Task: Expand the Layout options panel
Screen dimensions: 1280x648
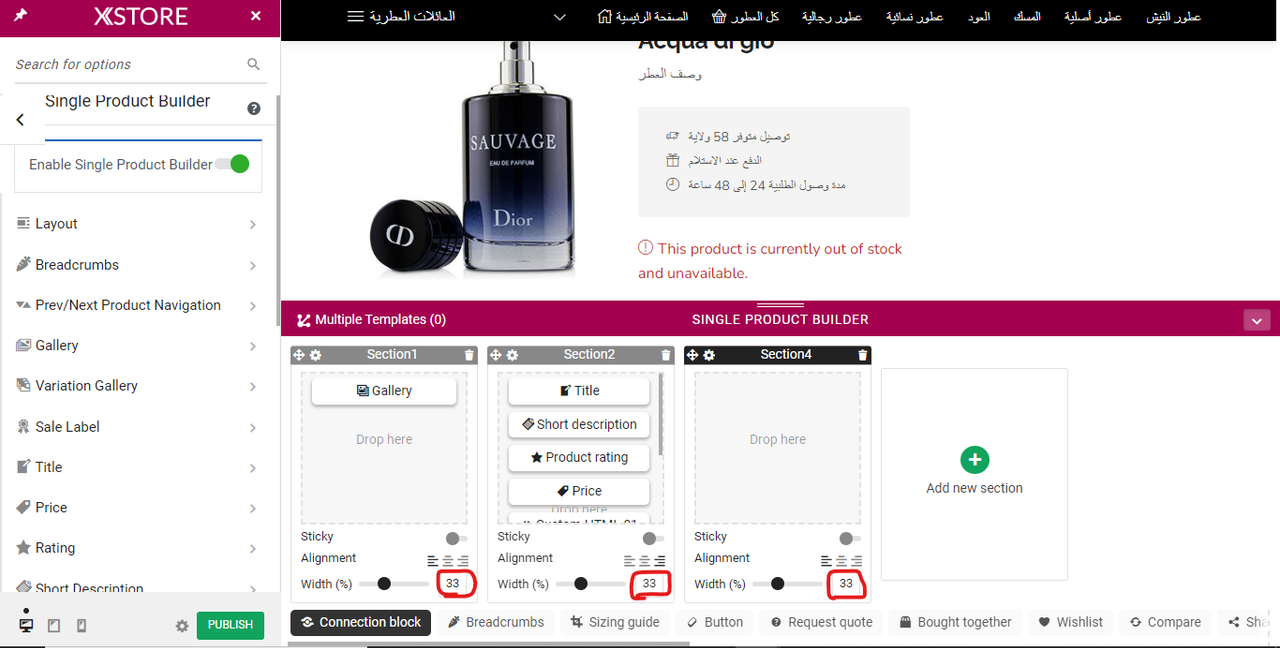Action: tap(137, 224)
